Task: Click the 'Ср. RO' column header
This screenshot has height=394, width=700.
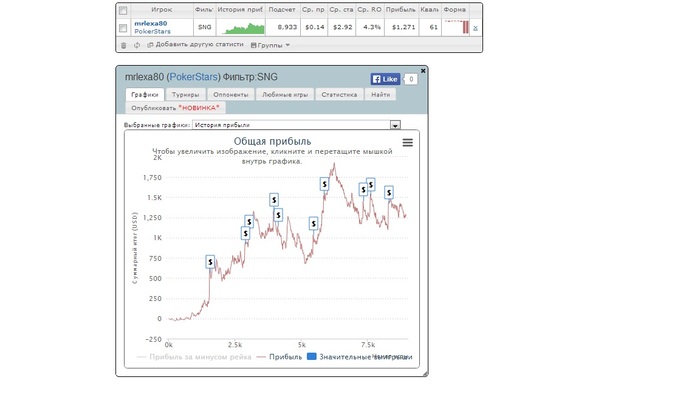Action: point(369,10)
